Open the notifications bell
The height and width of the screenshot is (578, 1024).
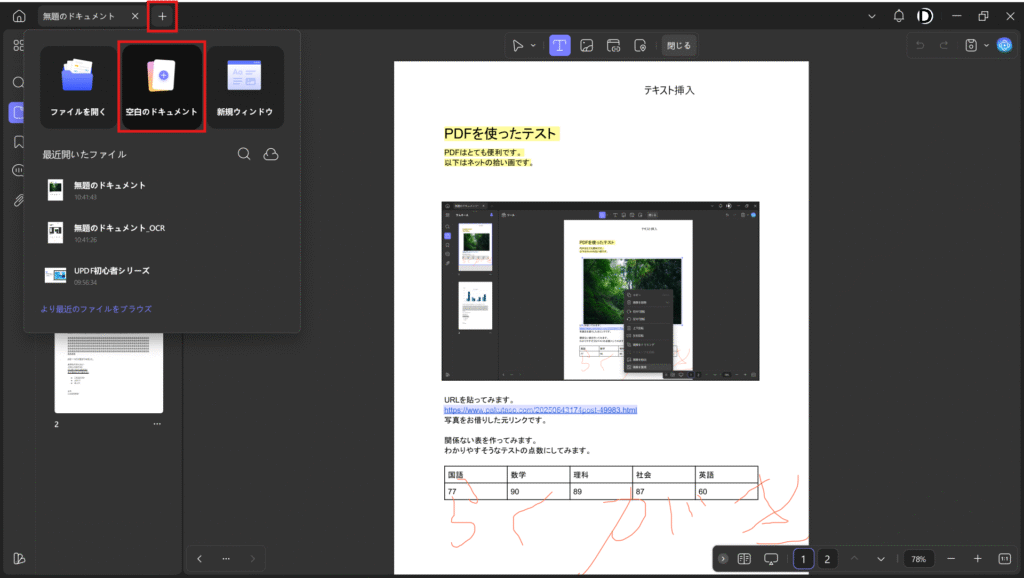pyautogui.click(x=898, y=16)
